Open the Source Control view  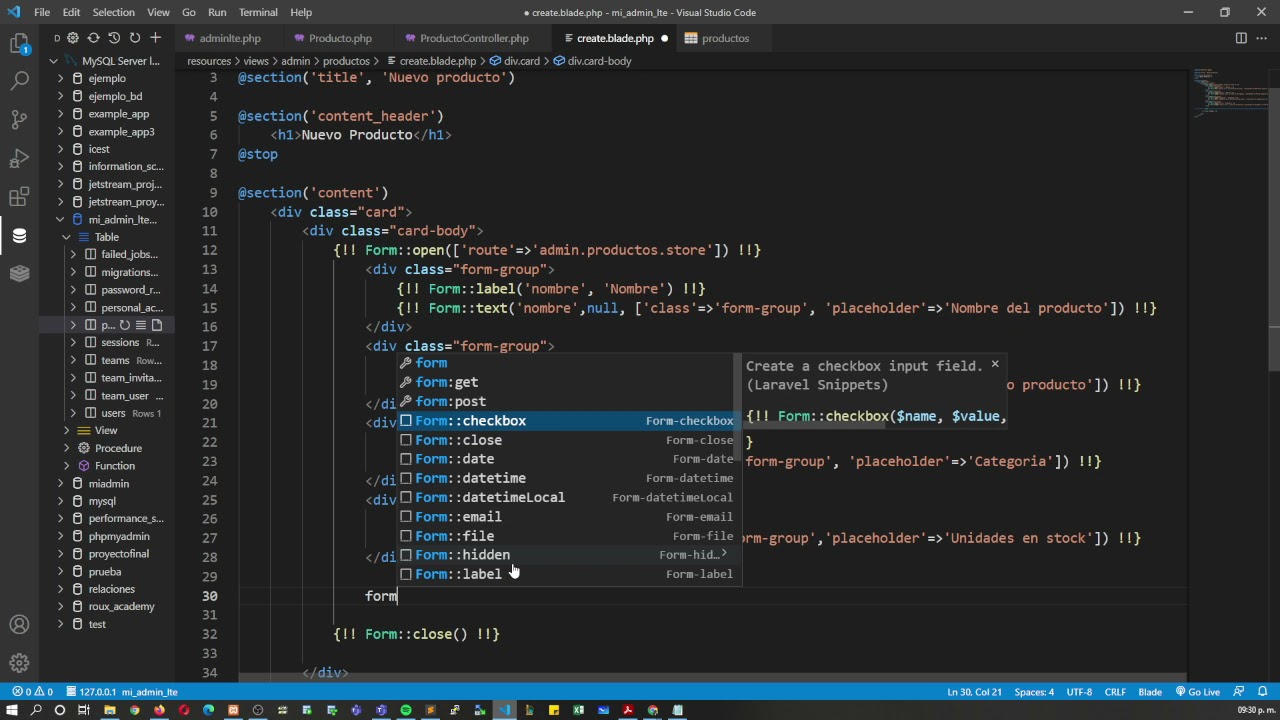coord(19,119)
